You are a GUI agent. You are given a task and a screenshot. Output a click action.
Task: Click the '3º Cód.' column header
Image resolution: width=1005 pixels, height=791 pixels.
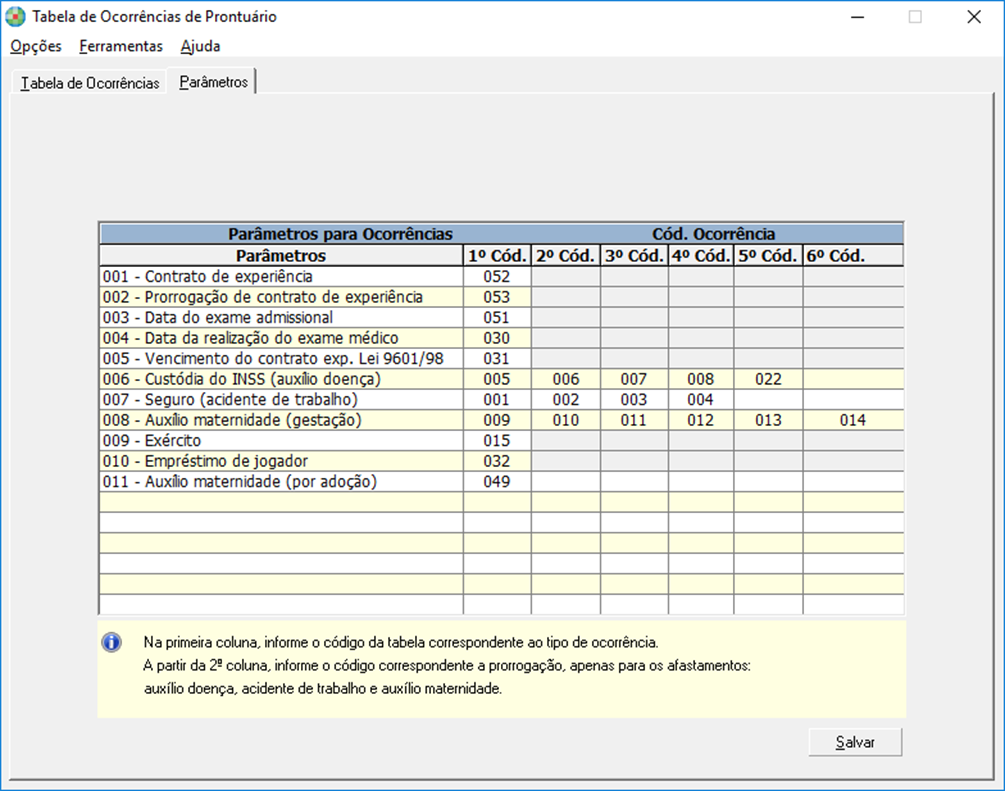pos(634,256)
